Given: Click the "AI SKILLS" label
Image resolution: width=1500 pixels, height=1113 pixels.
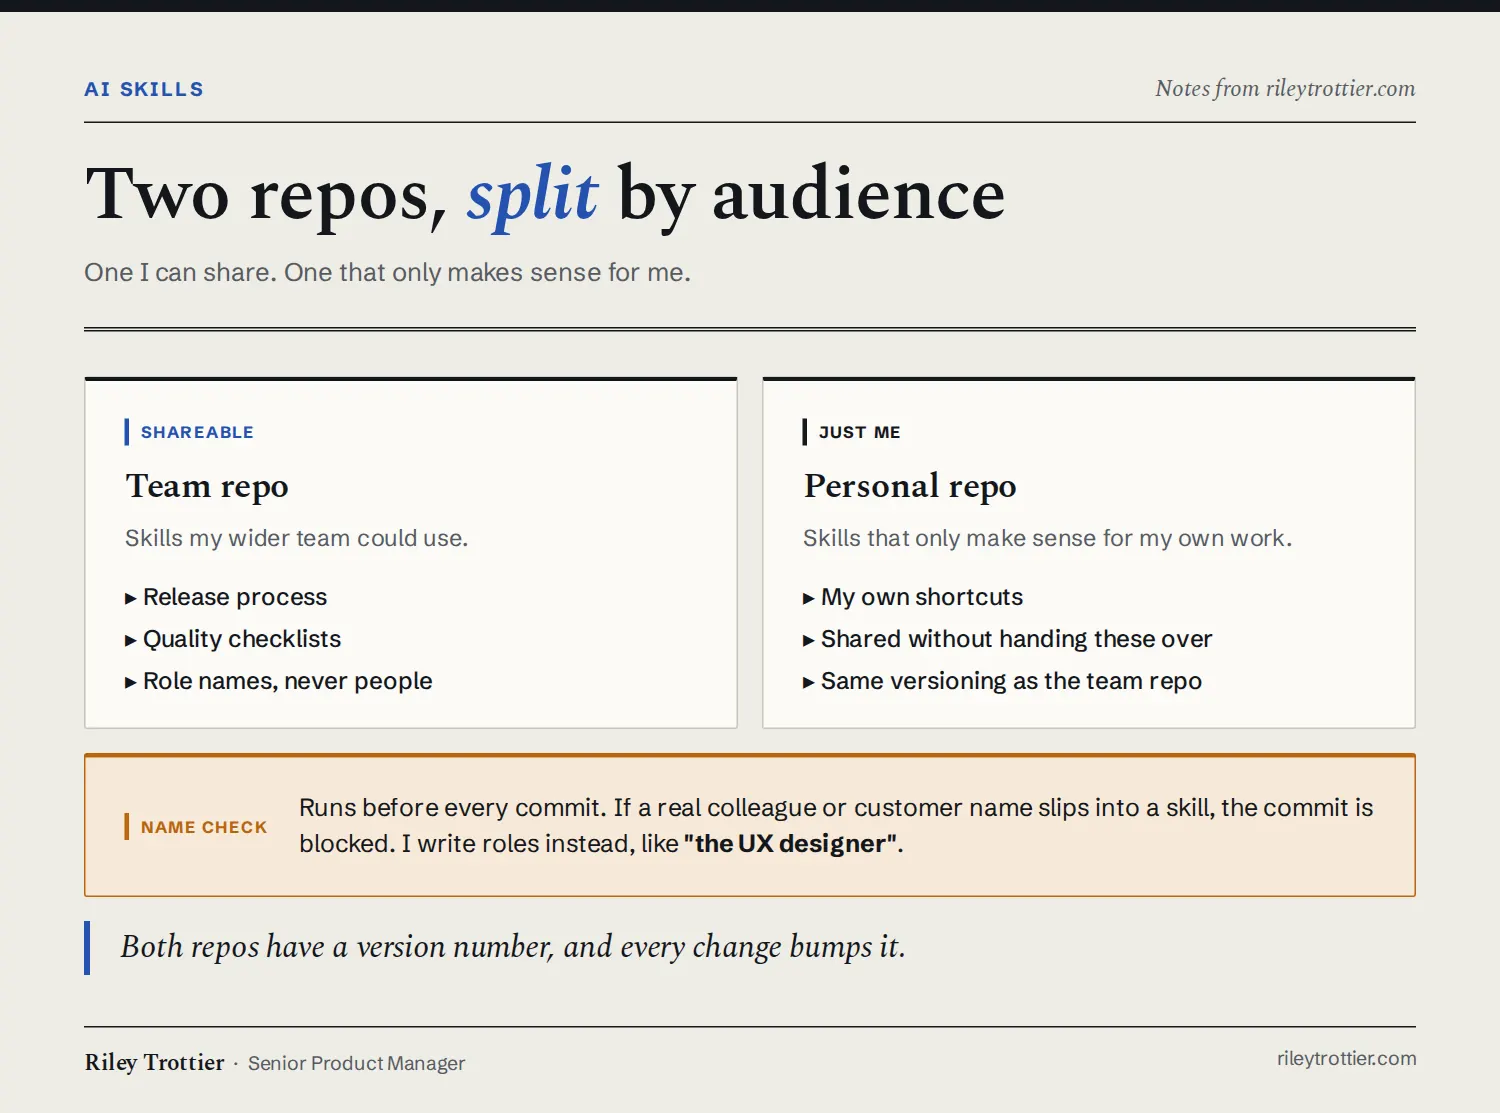Looking at the screenshot, I should (144, 89).
